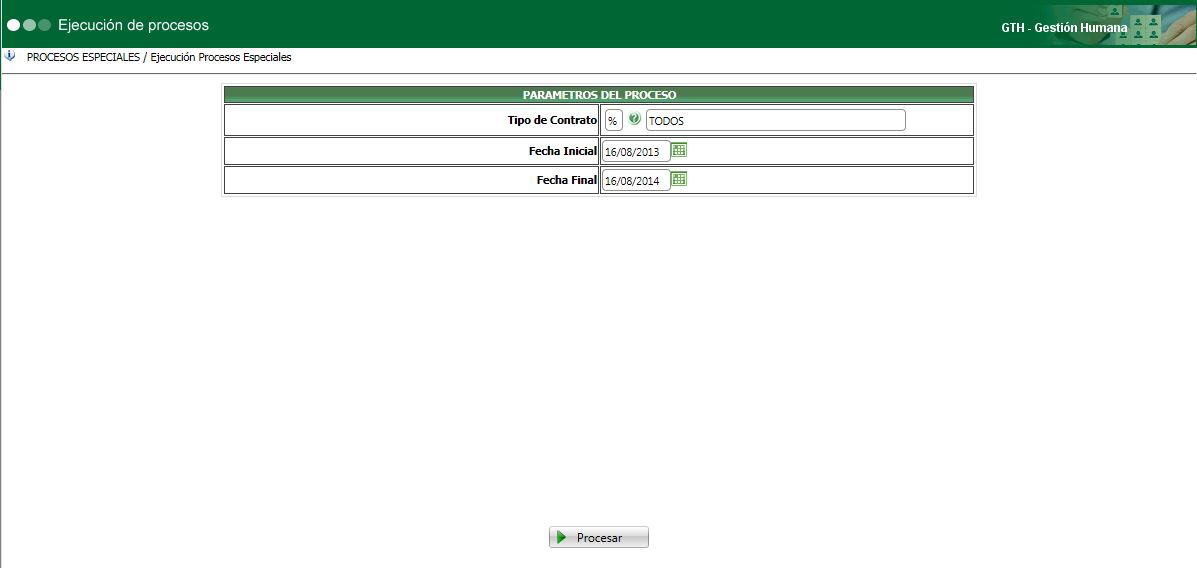Image resolution: width=1197 pixels, height=568 pixels.
Task: Click the TODOS contract description field
Action: [x=776, y=121]
